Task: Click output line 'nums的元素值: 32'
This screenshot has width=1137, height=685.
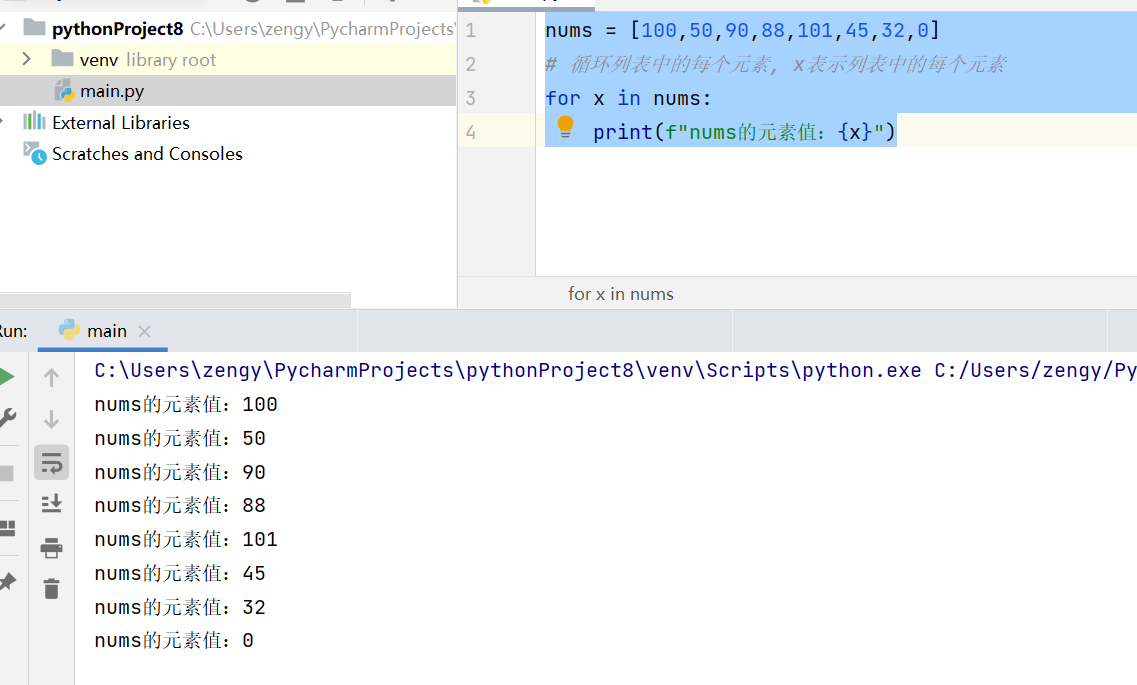Action: 180,607
